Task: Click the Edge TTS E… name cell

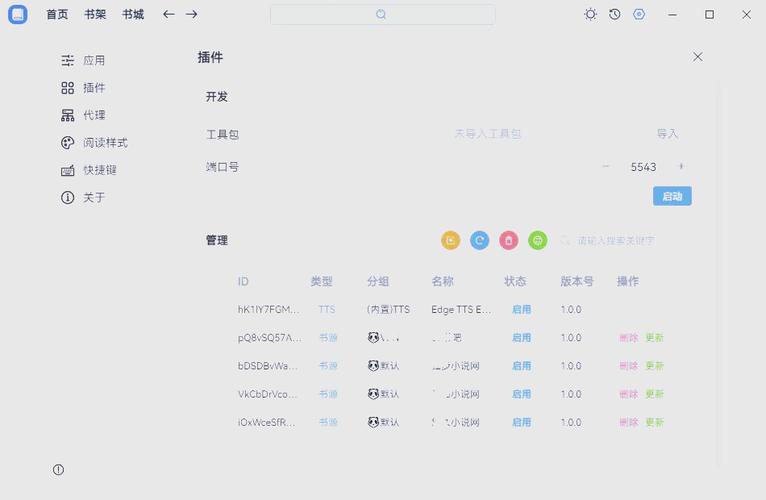Action: (x=461, y=309)
